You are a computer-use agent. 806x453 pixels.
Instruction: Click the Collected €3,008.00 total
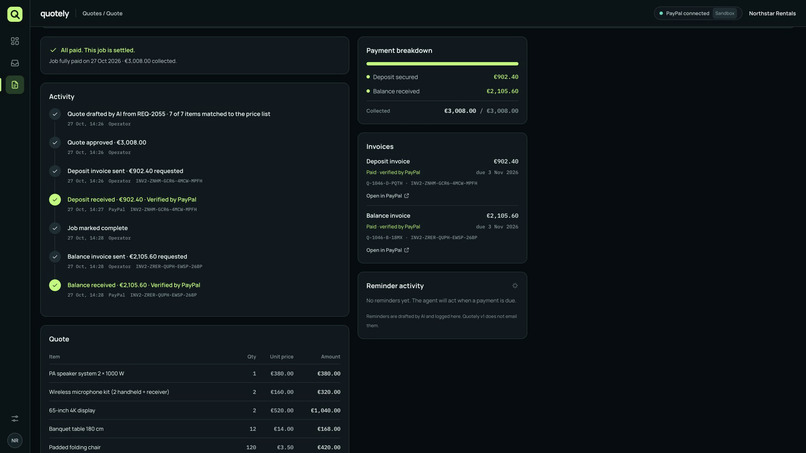pyautogui.click(x=460, y=111)
